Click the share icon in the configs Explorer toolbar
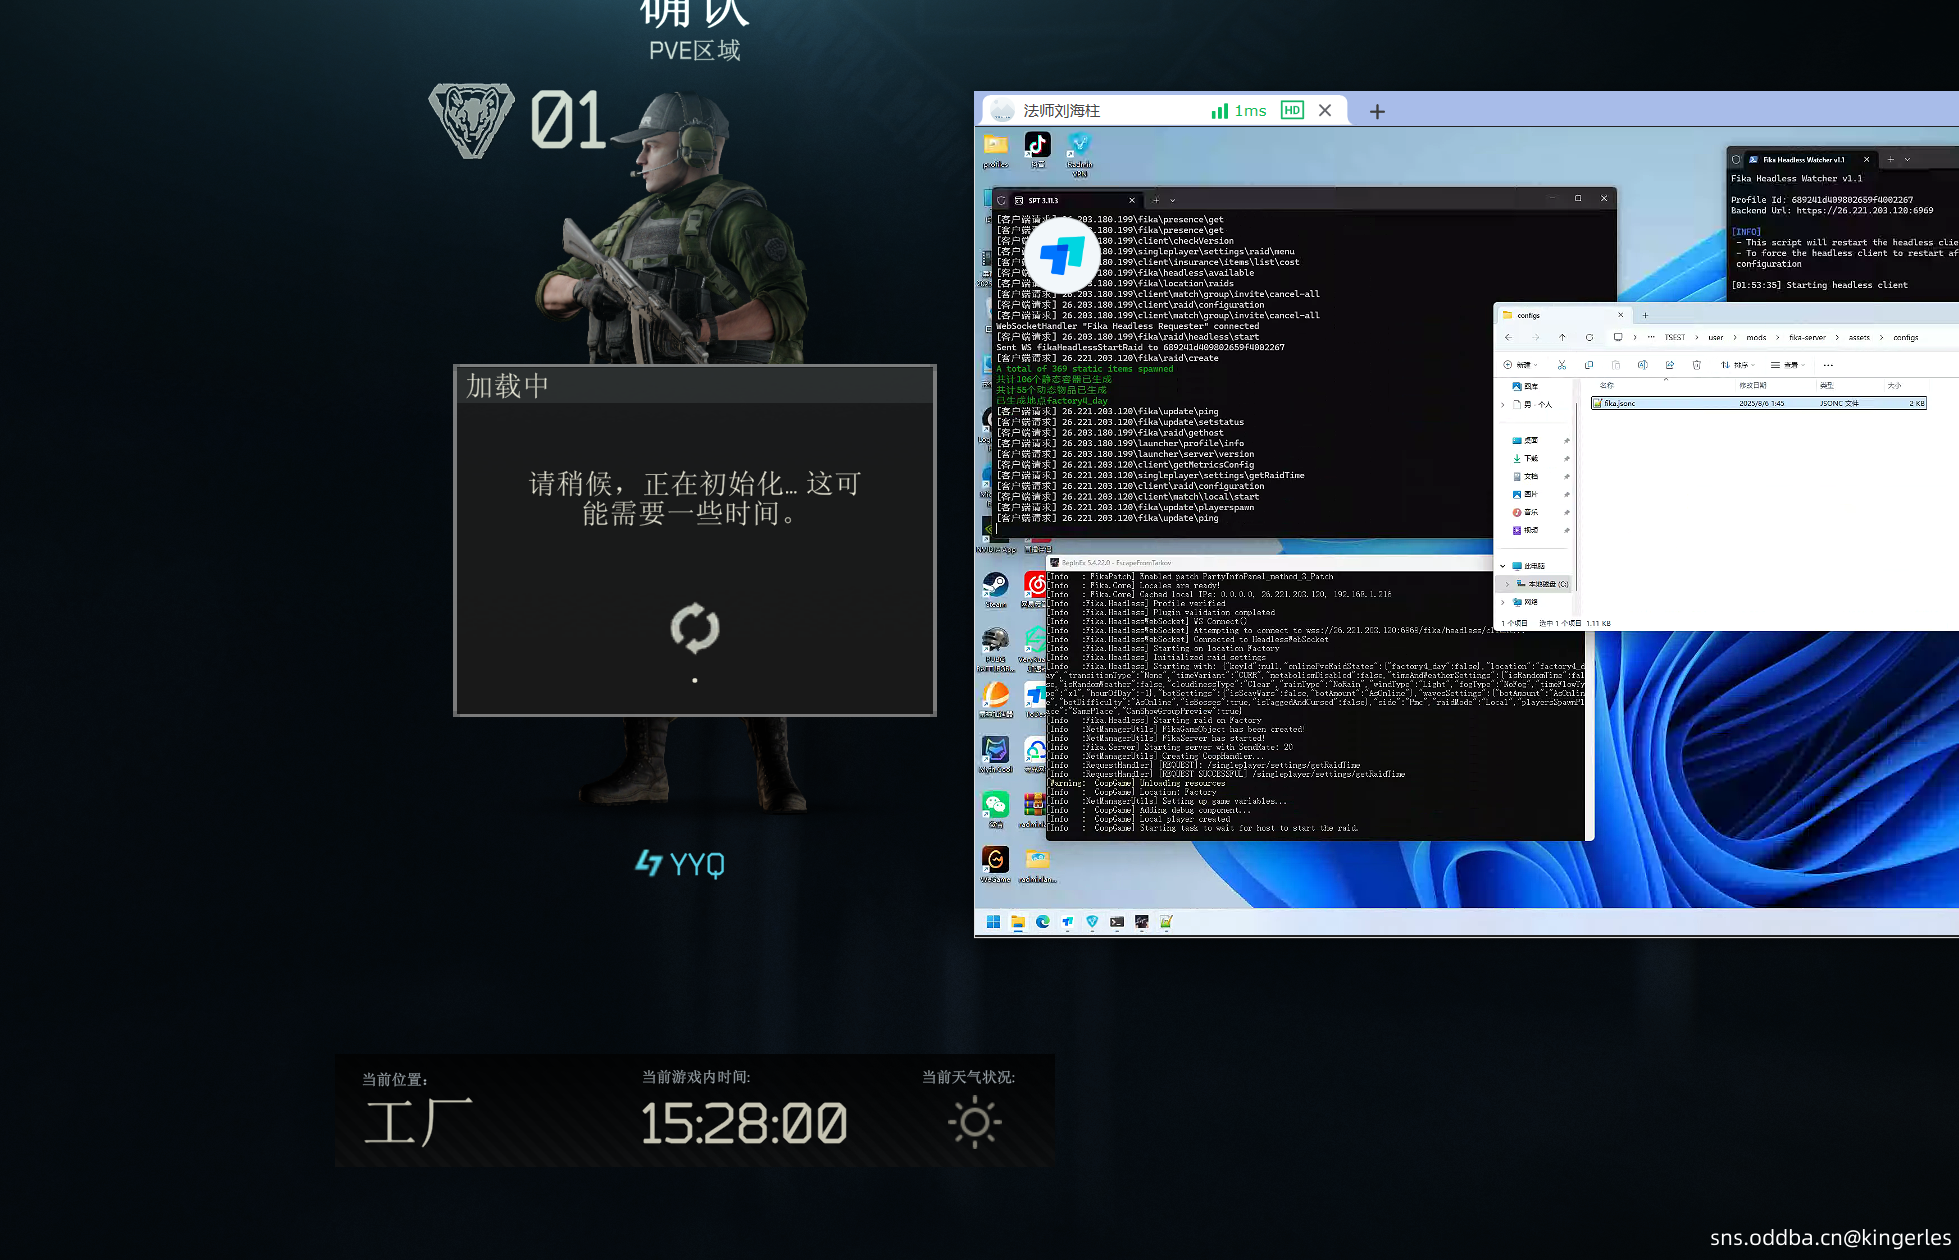 (x=1670, y=365)
